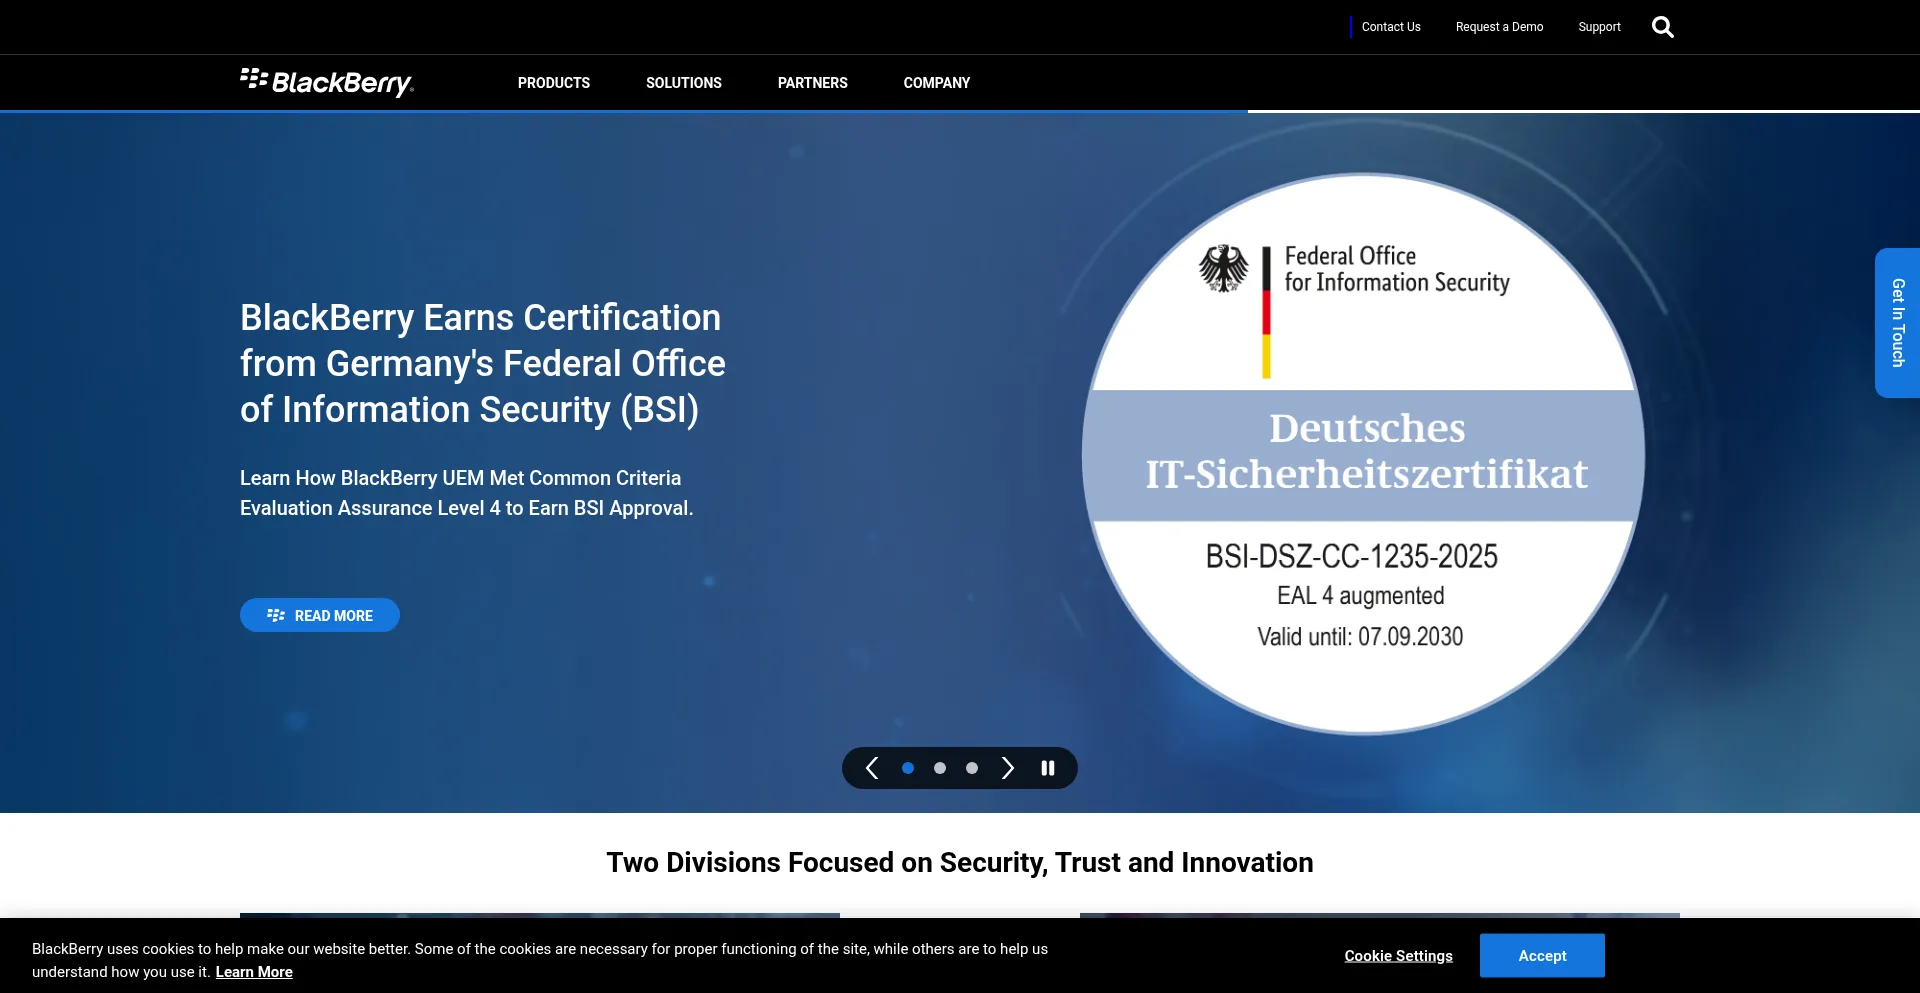Select the second carousel dot
Image resolution: width=1920 pixels, height=993 pixels.
point(940,768)
